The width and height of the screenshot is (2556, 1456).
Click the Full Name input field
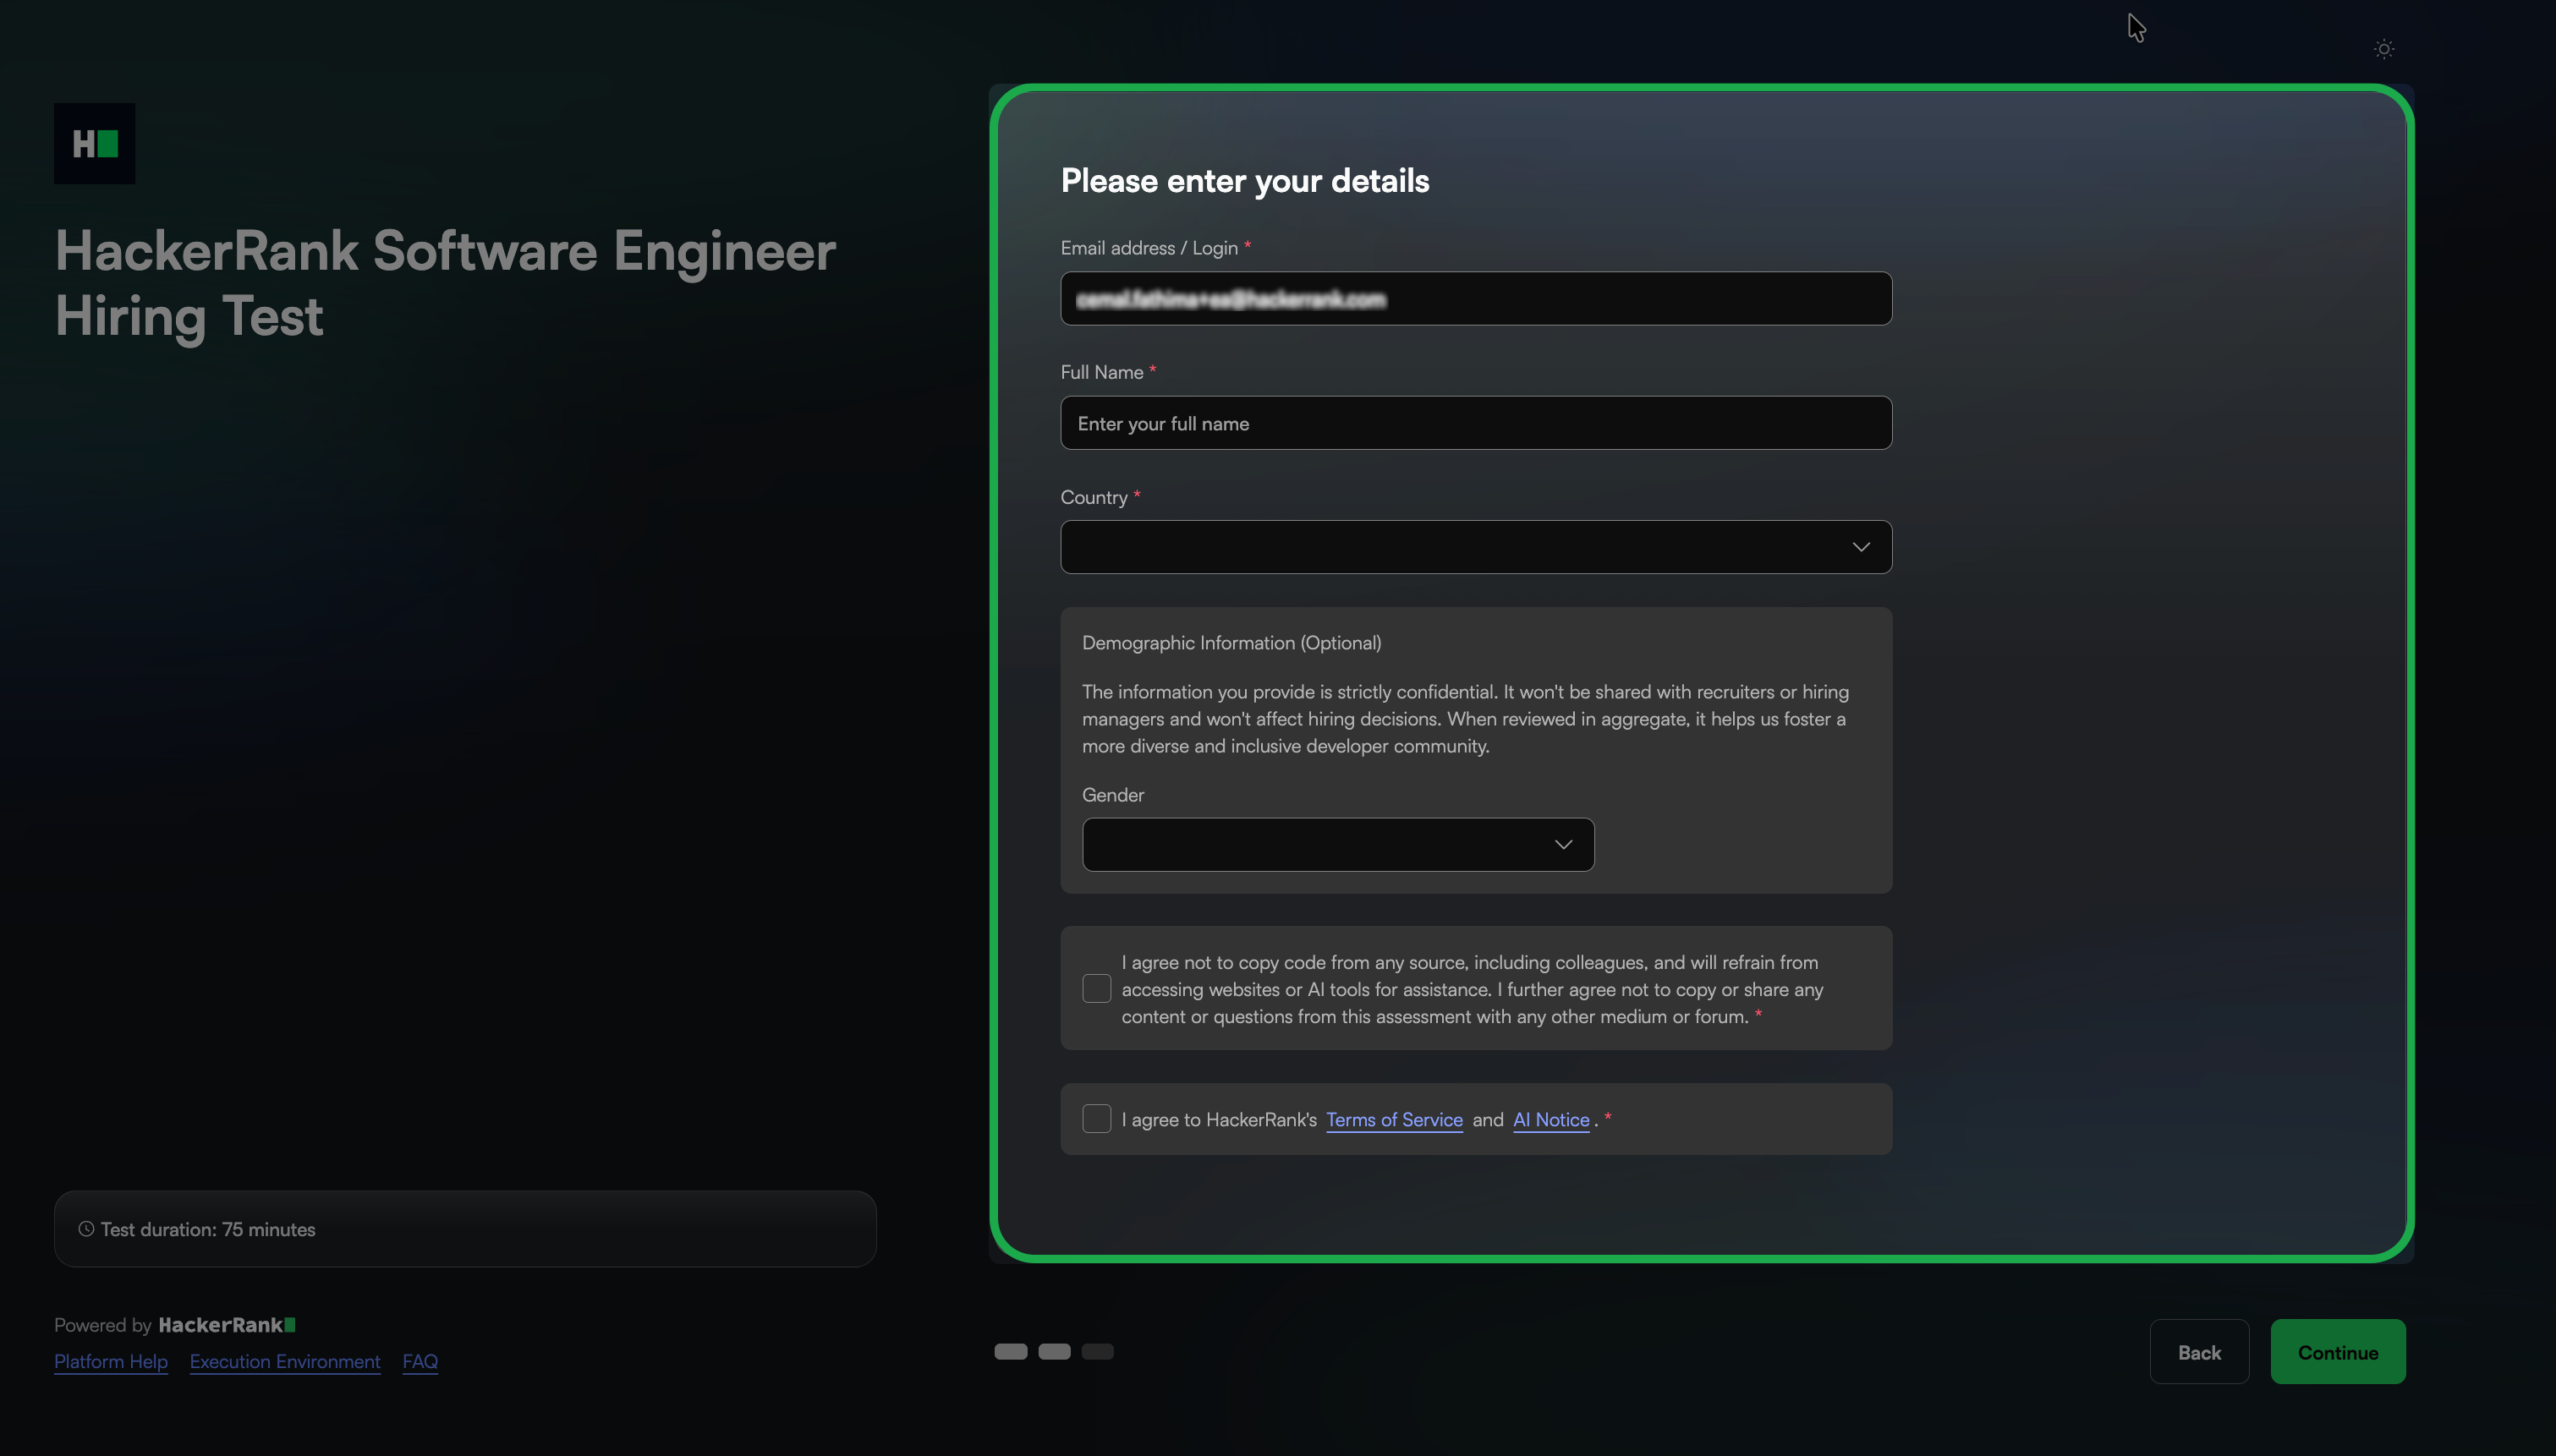[1475, 423]
